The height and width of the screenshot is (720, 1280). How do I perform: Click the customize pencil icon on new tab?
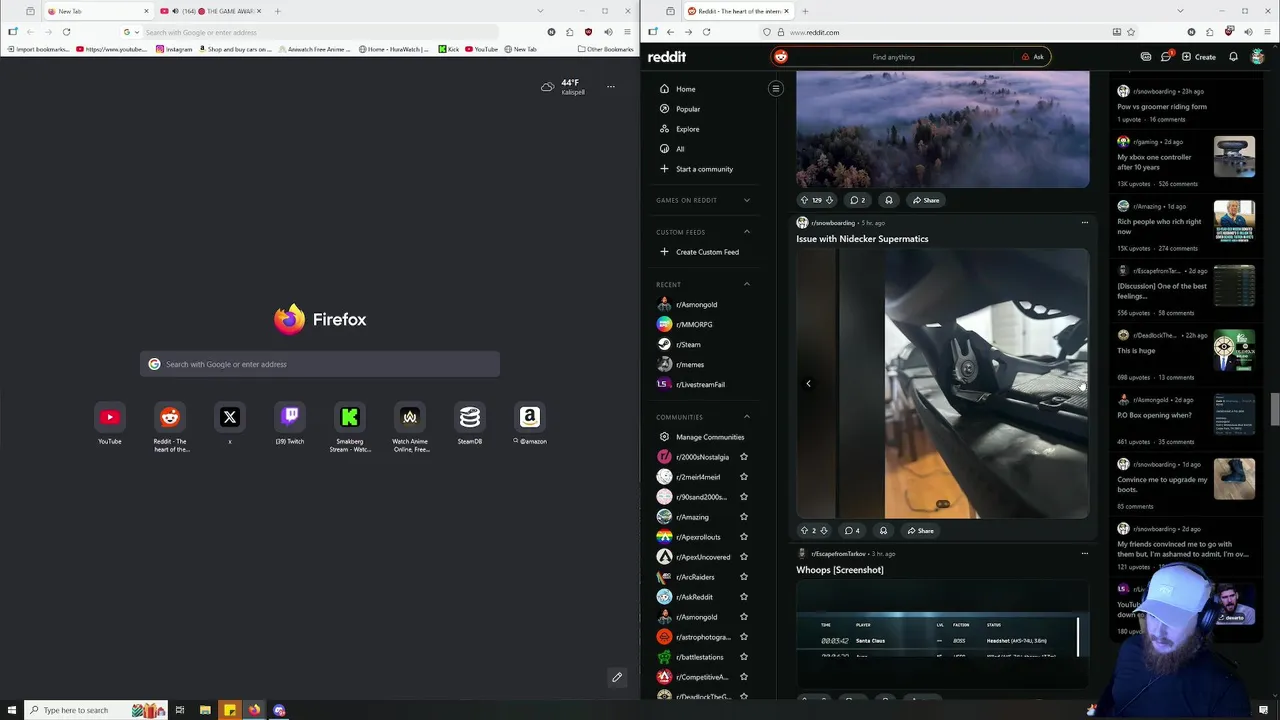617,677
